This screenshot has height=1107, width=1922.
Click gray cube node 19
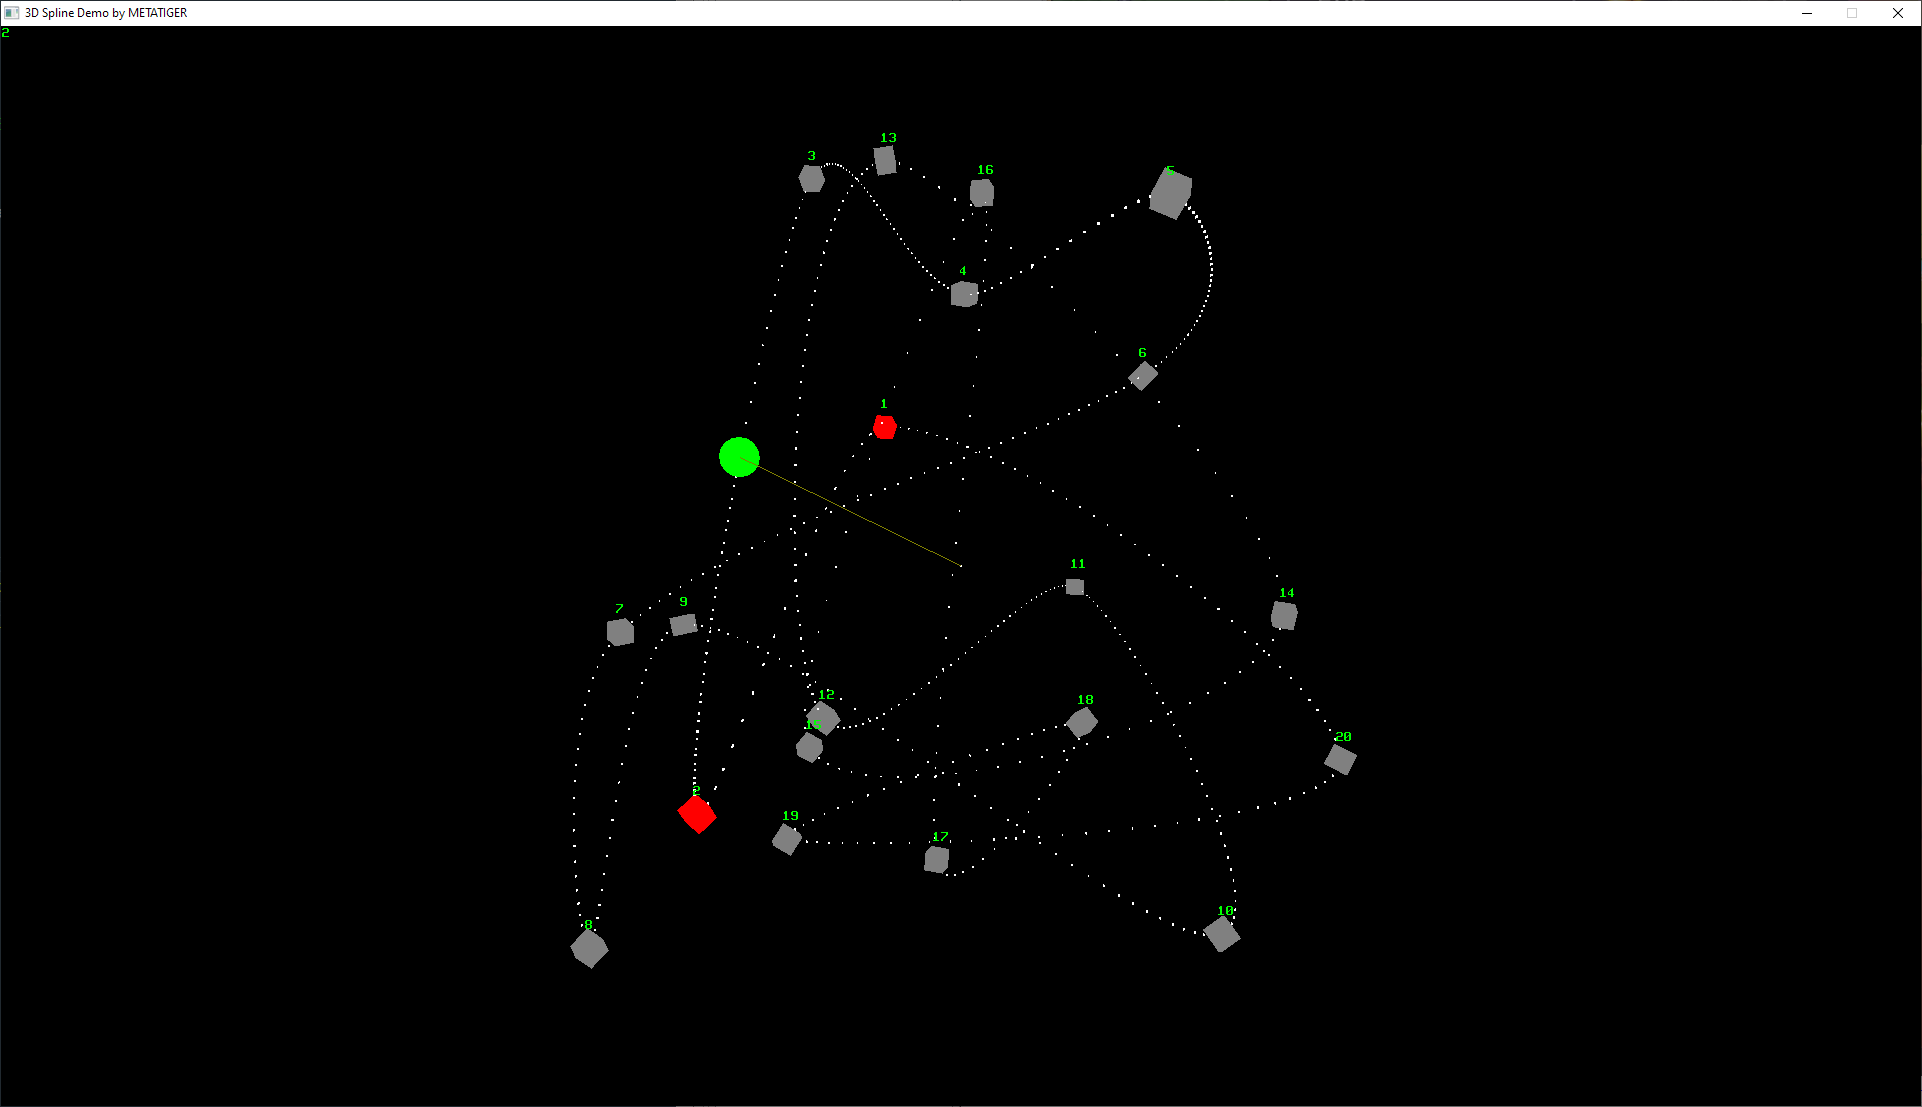click(787, 839)
